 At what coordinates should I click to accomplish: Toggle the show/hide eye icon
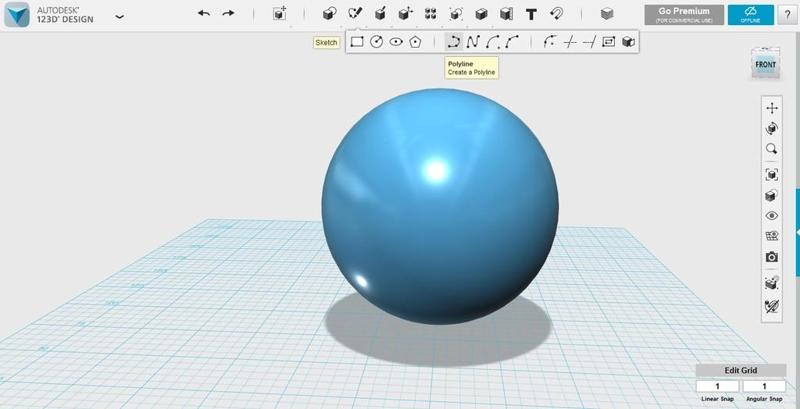pyautogui.click(x=772, y=216)
